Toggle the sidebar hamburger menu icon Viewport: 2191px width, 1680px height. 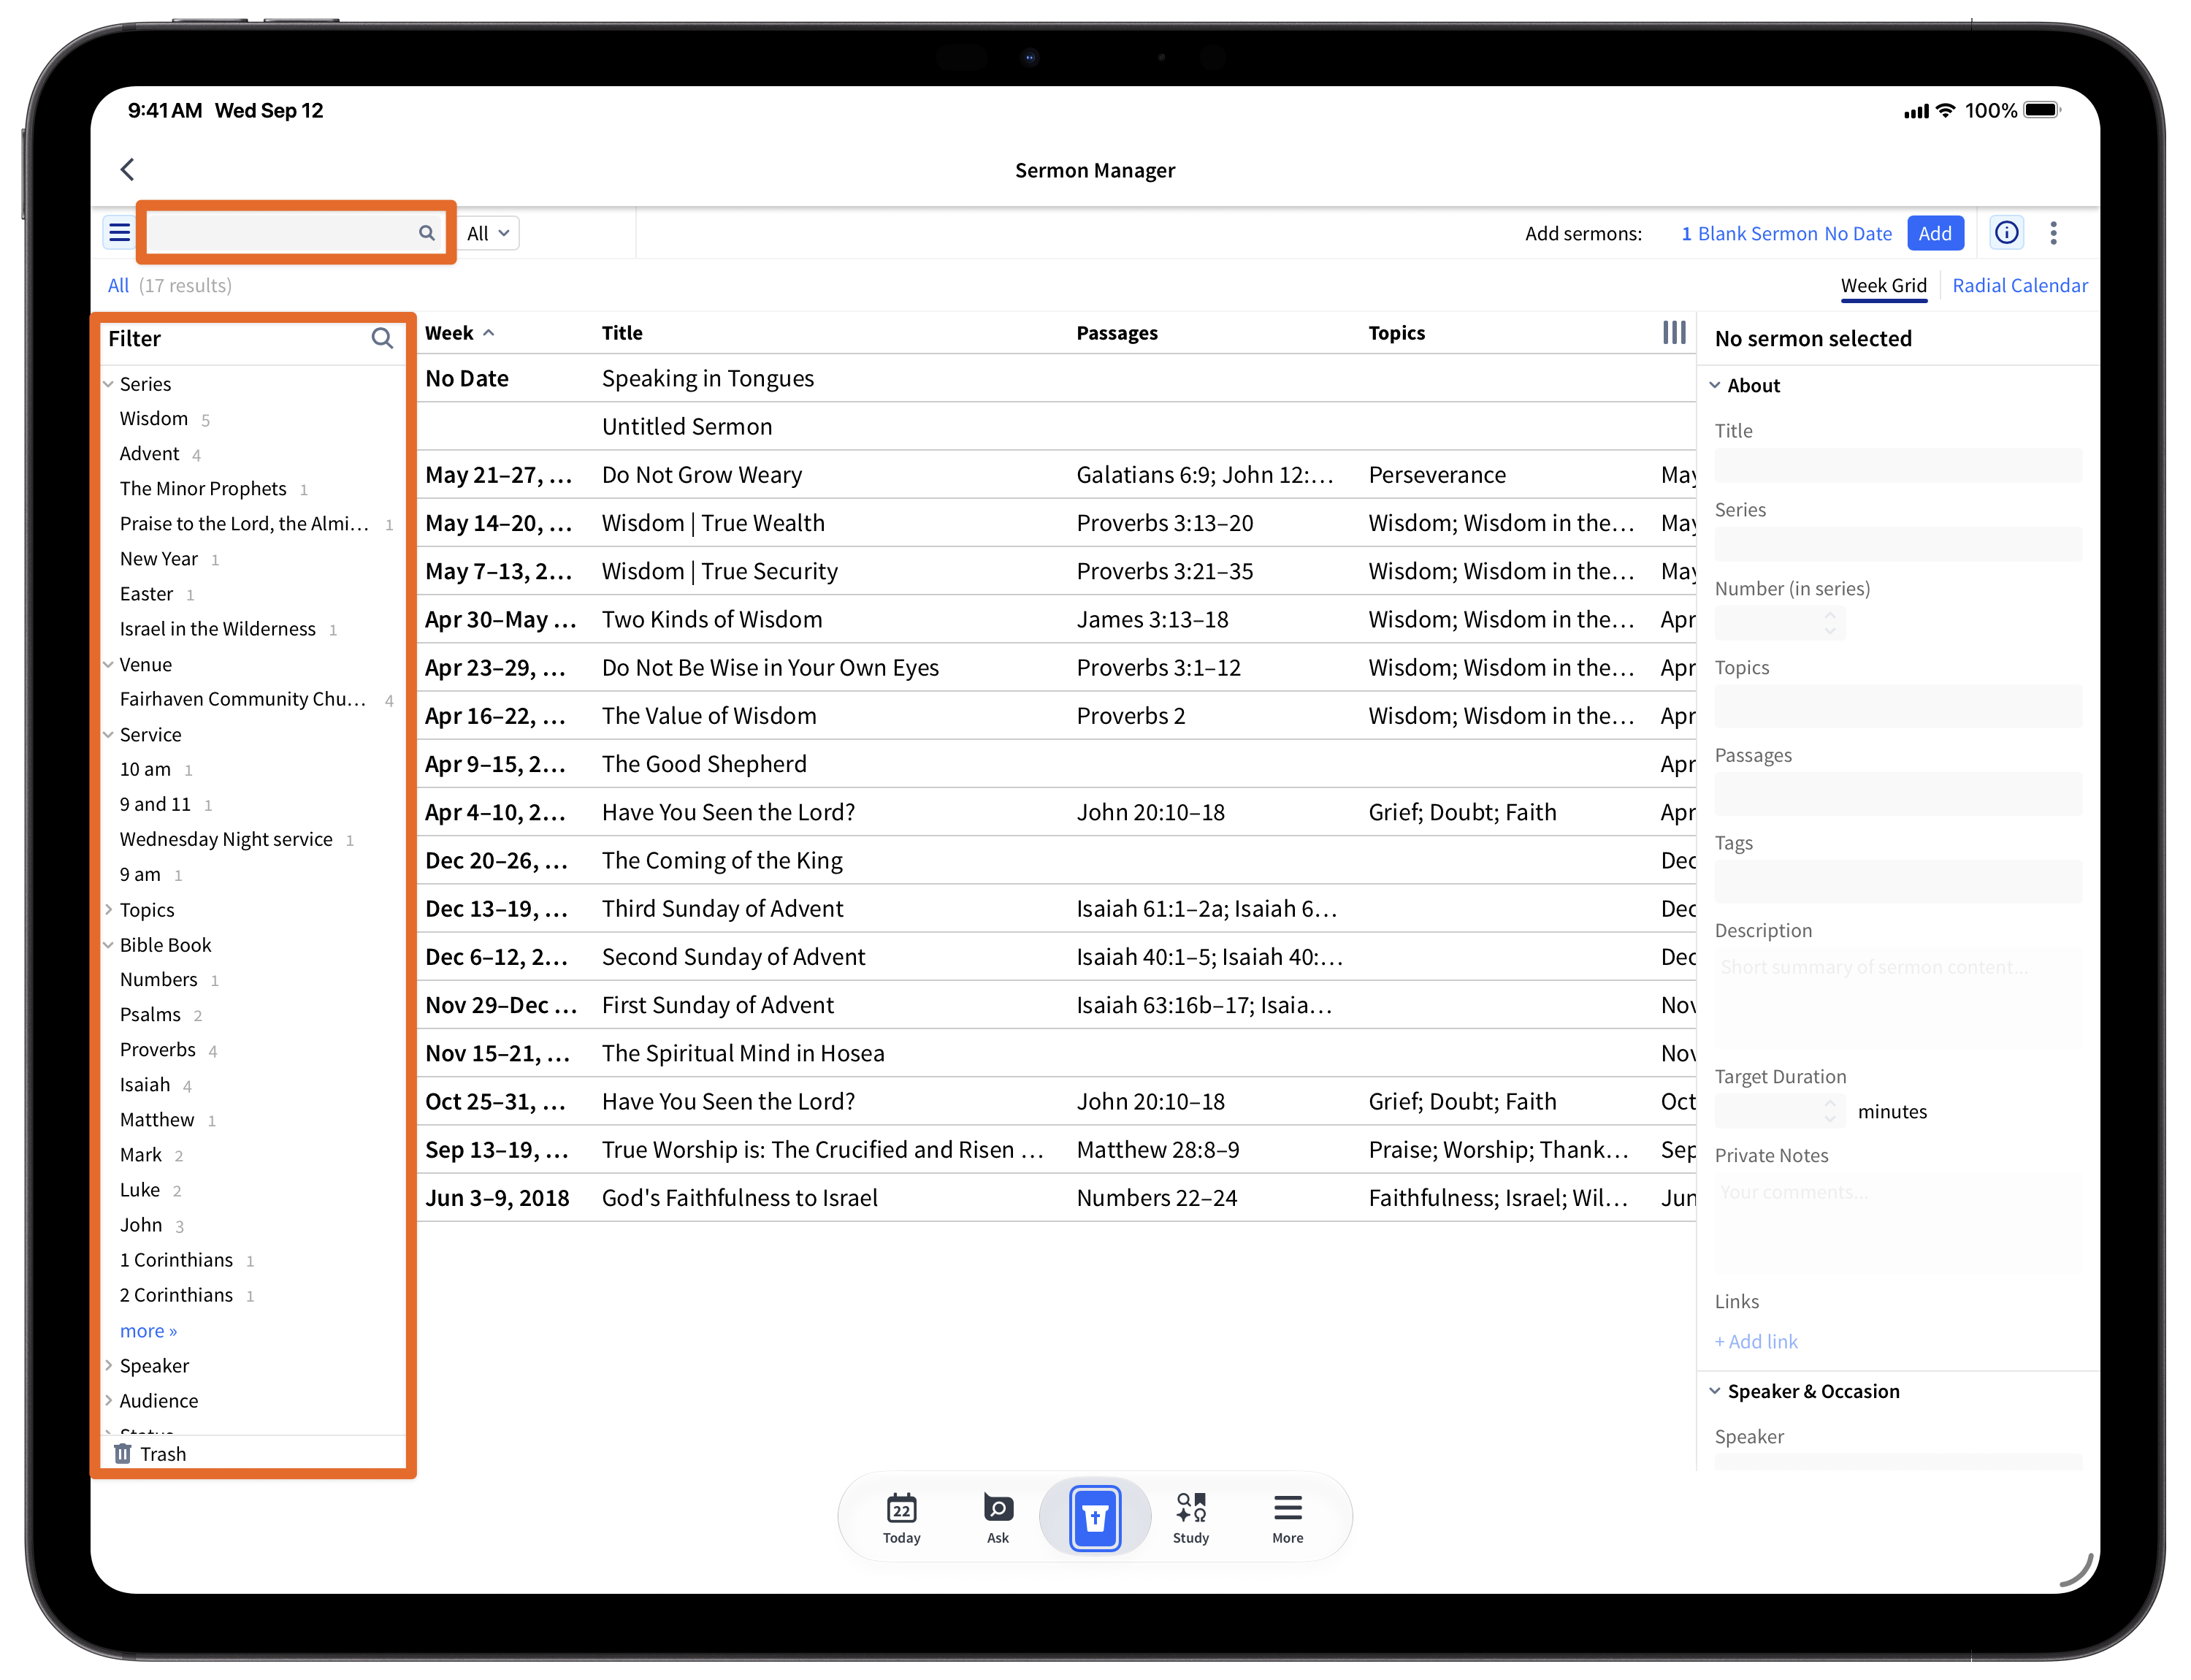(120, 233)
